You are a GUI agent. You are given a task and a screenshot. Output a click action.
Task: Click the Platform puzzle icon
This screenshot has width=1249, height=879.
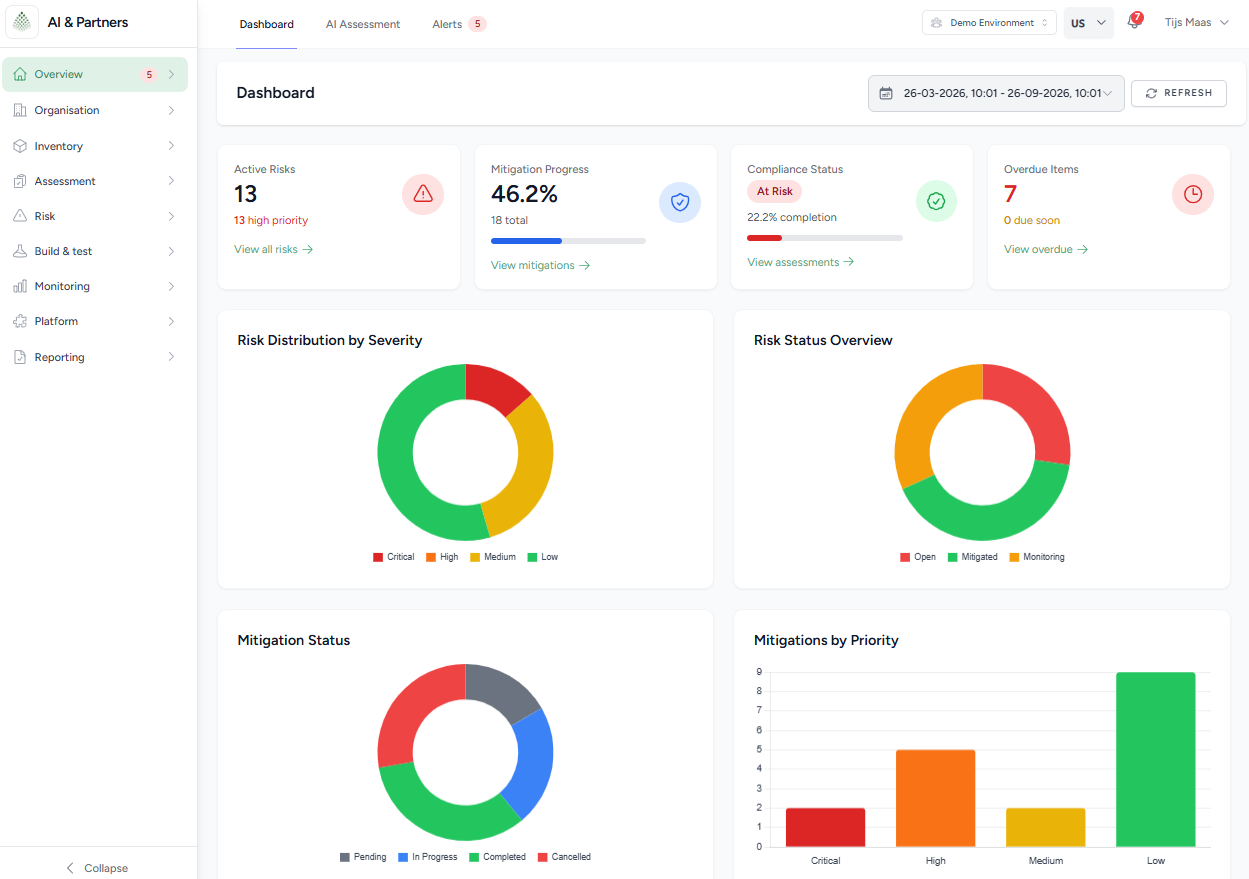coord(20,321)
